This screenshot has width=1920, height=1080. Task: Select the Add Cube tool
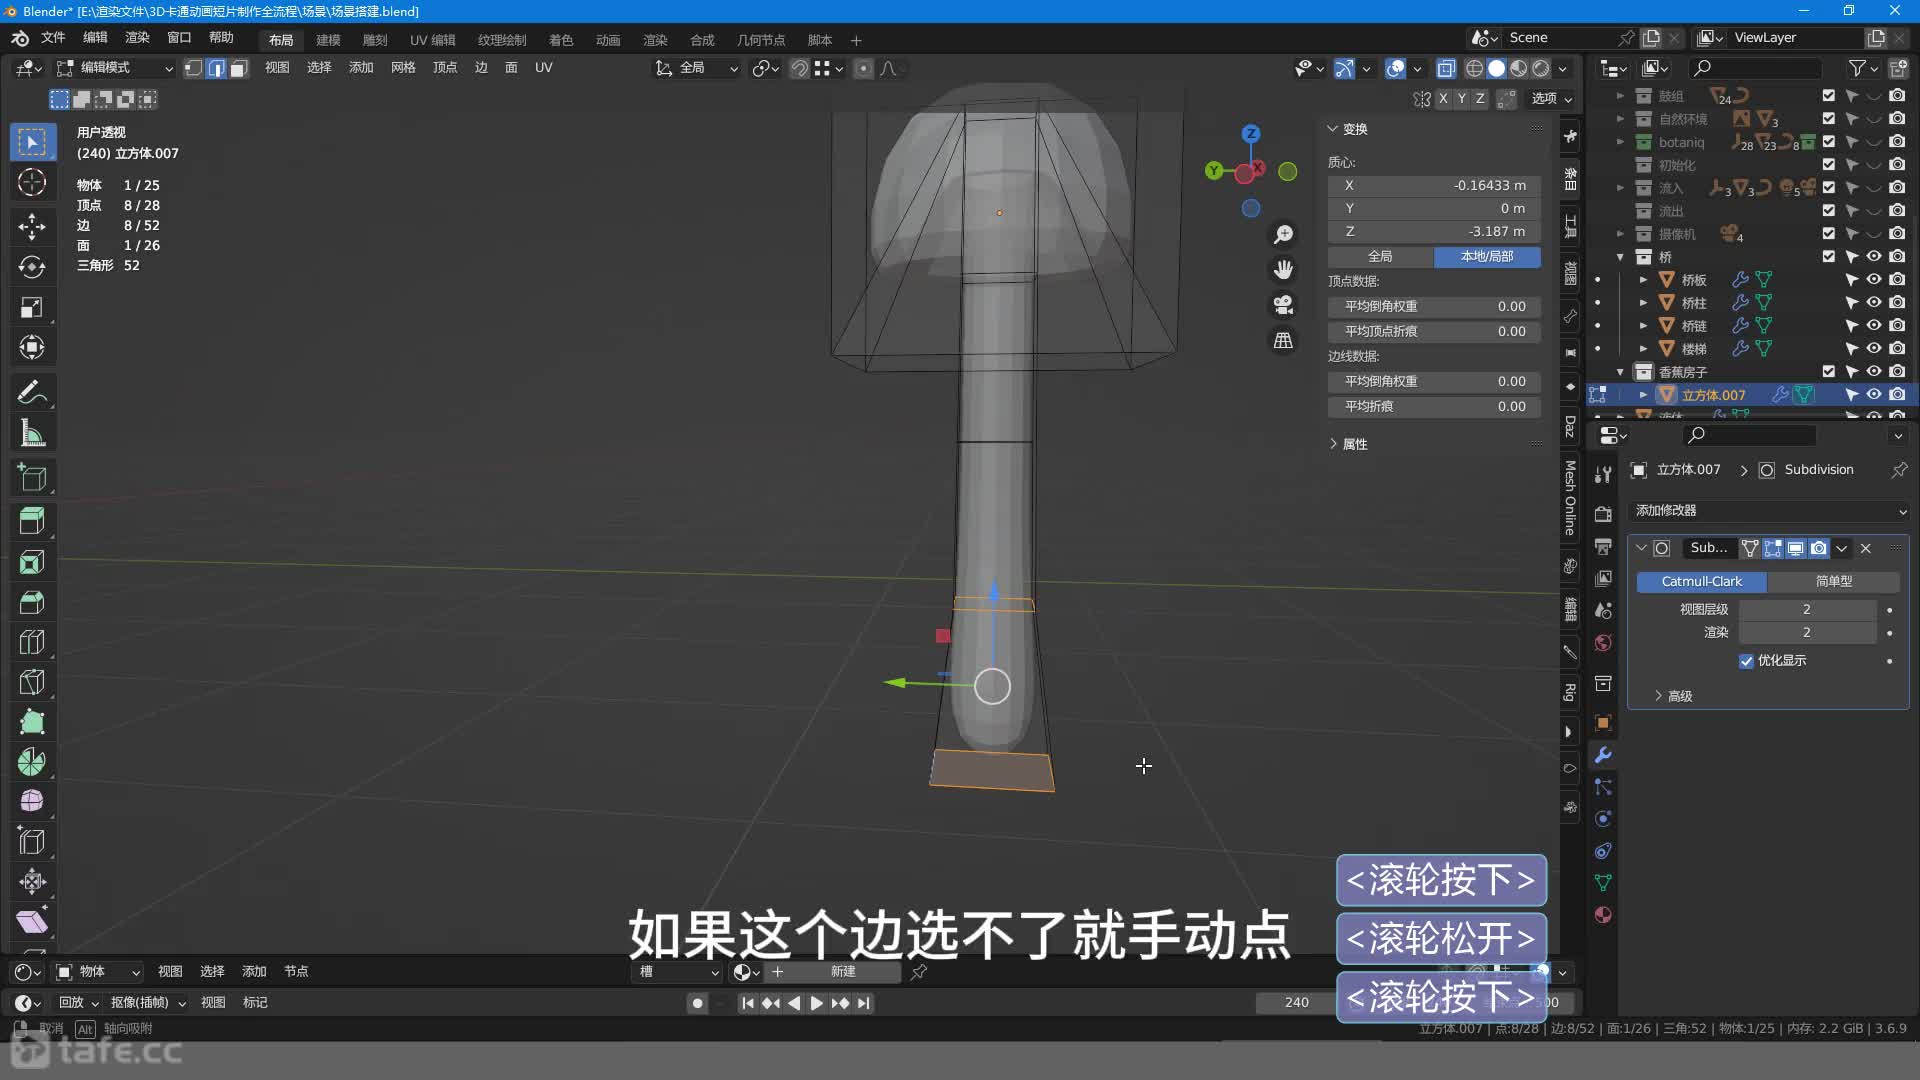[x=32, y=477]
